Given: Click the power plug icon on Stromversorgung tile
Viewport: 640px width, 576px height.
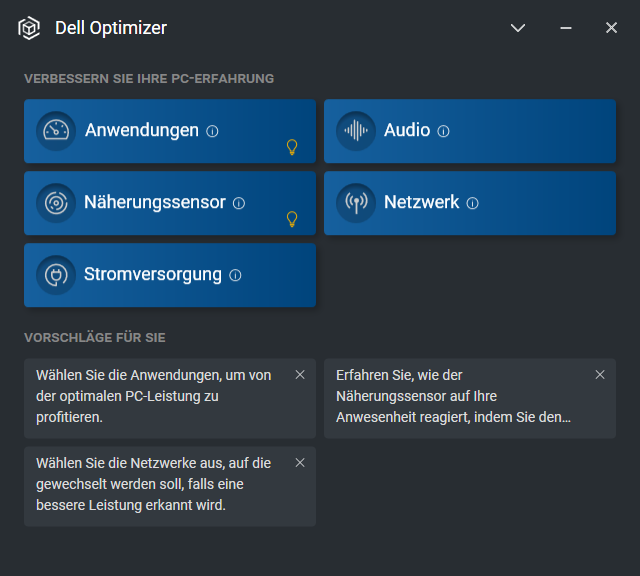Looking at the screenshot, I should pyautogui.click(x=56, y=275).
